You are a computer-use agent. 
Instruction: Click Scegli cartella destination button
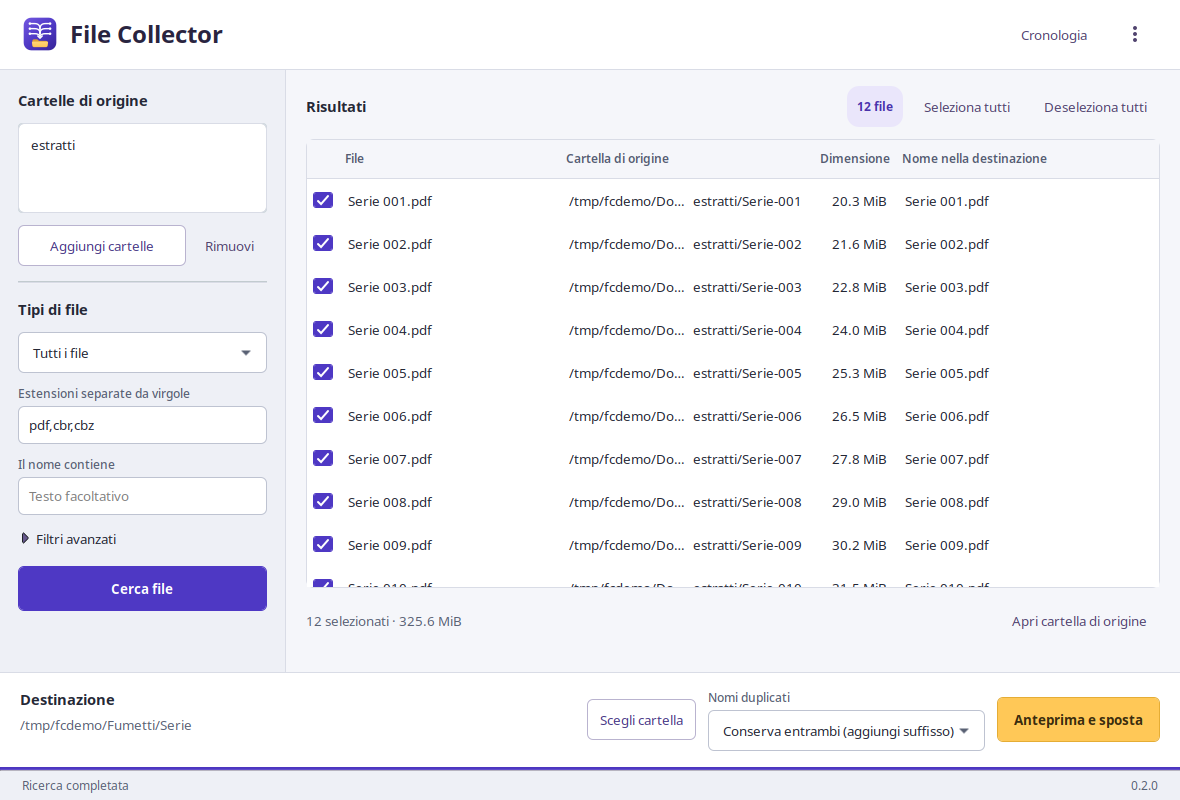click(641, 720)
